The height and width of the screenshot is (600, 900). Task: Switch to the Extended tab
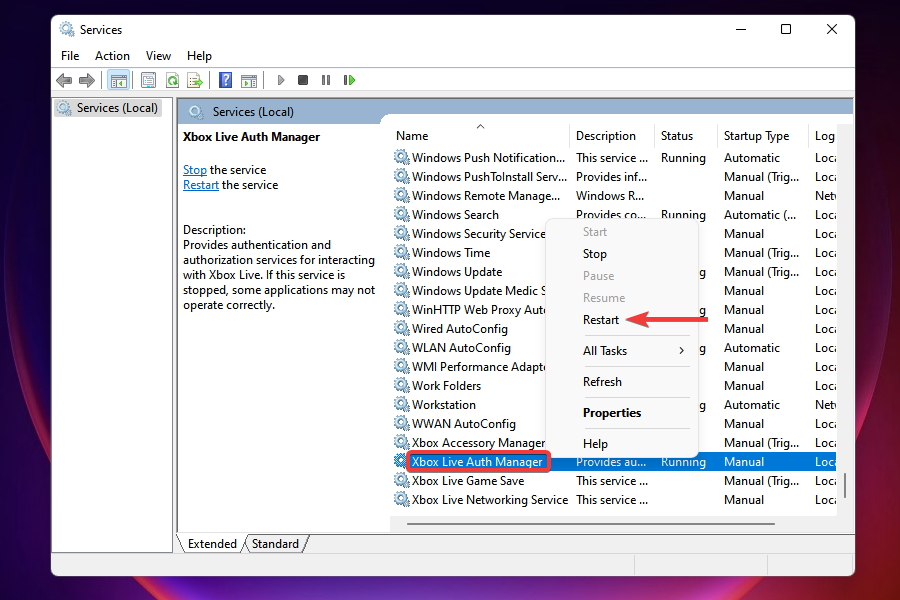[x=212, y=544]
